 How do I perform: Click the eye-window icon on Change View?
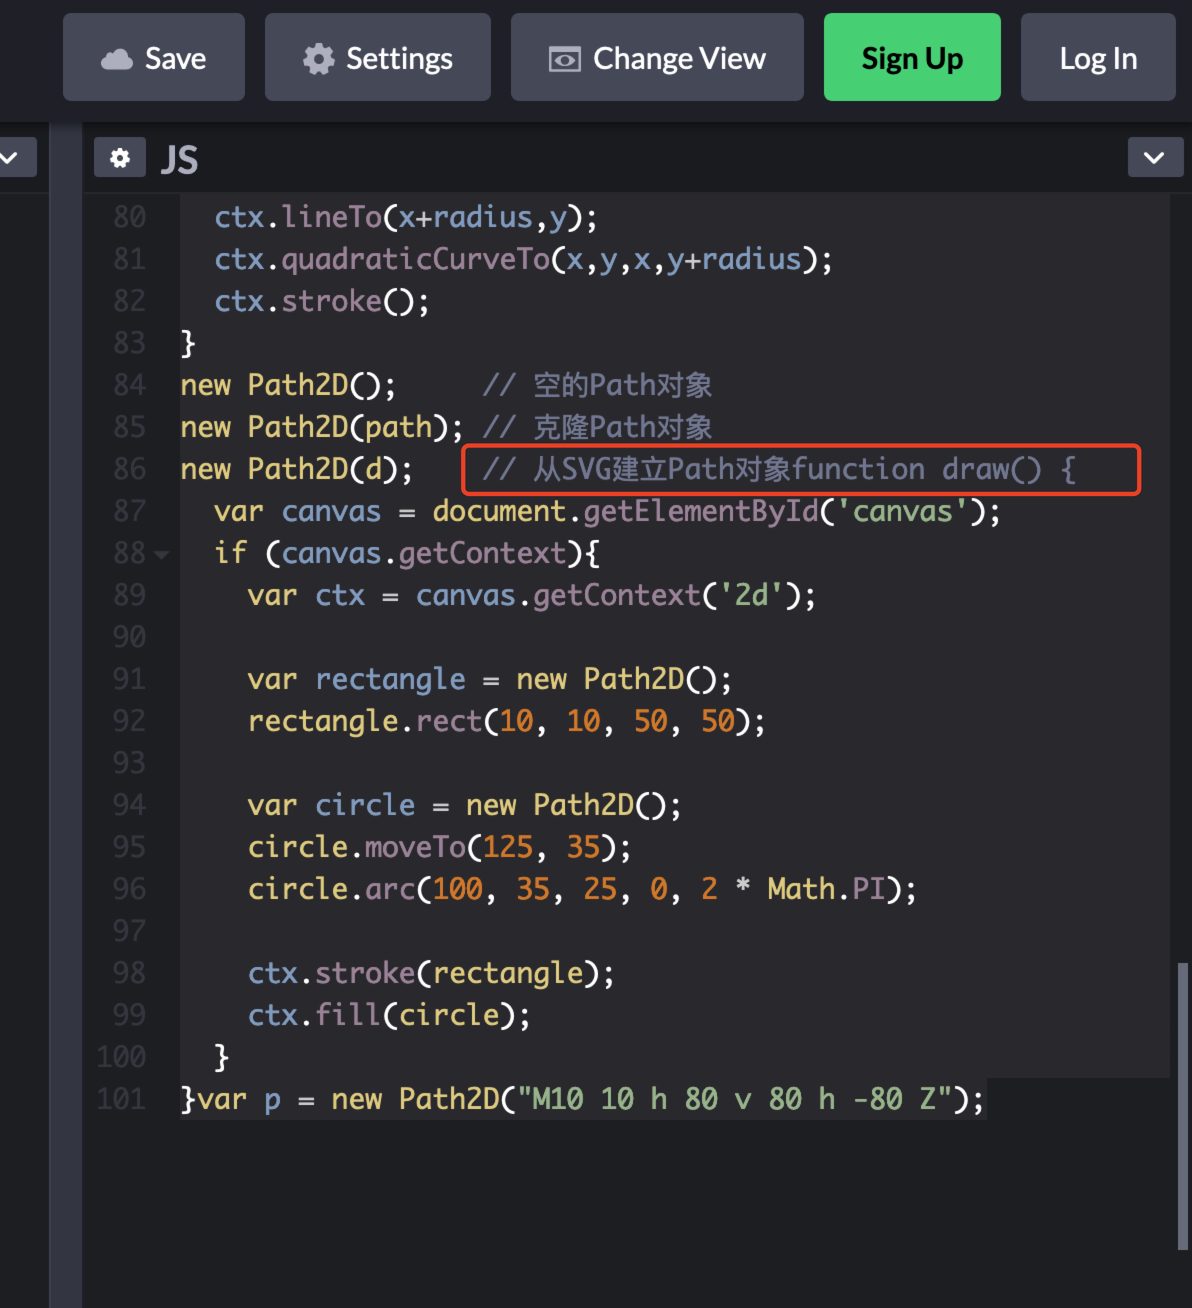tap(564, 60)
